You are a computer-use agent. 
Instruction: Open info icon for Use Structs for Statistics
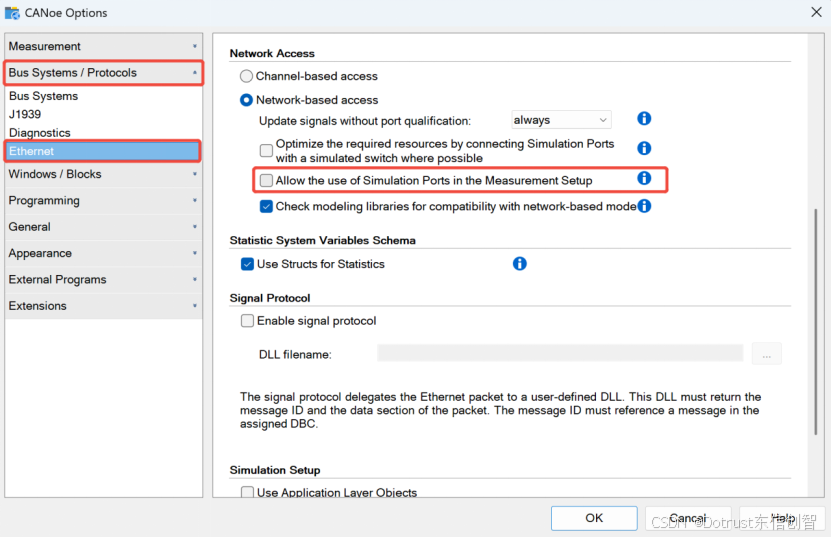pyautogui.click(x=519, y=263)
